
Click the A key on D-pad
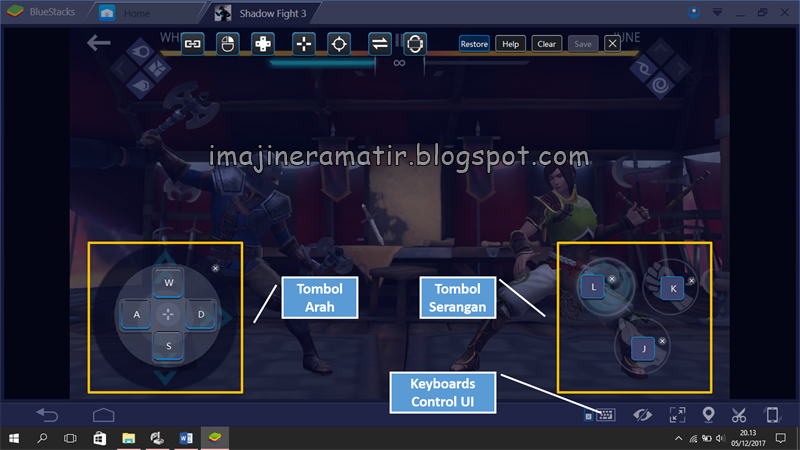pyautogui.click(x=136, y=314)
